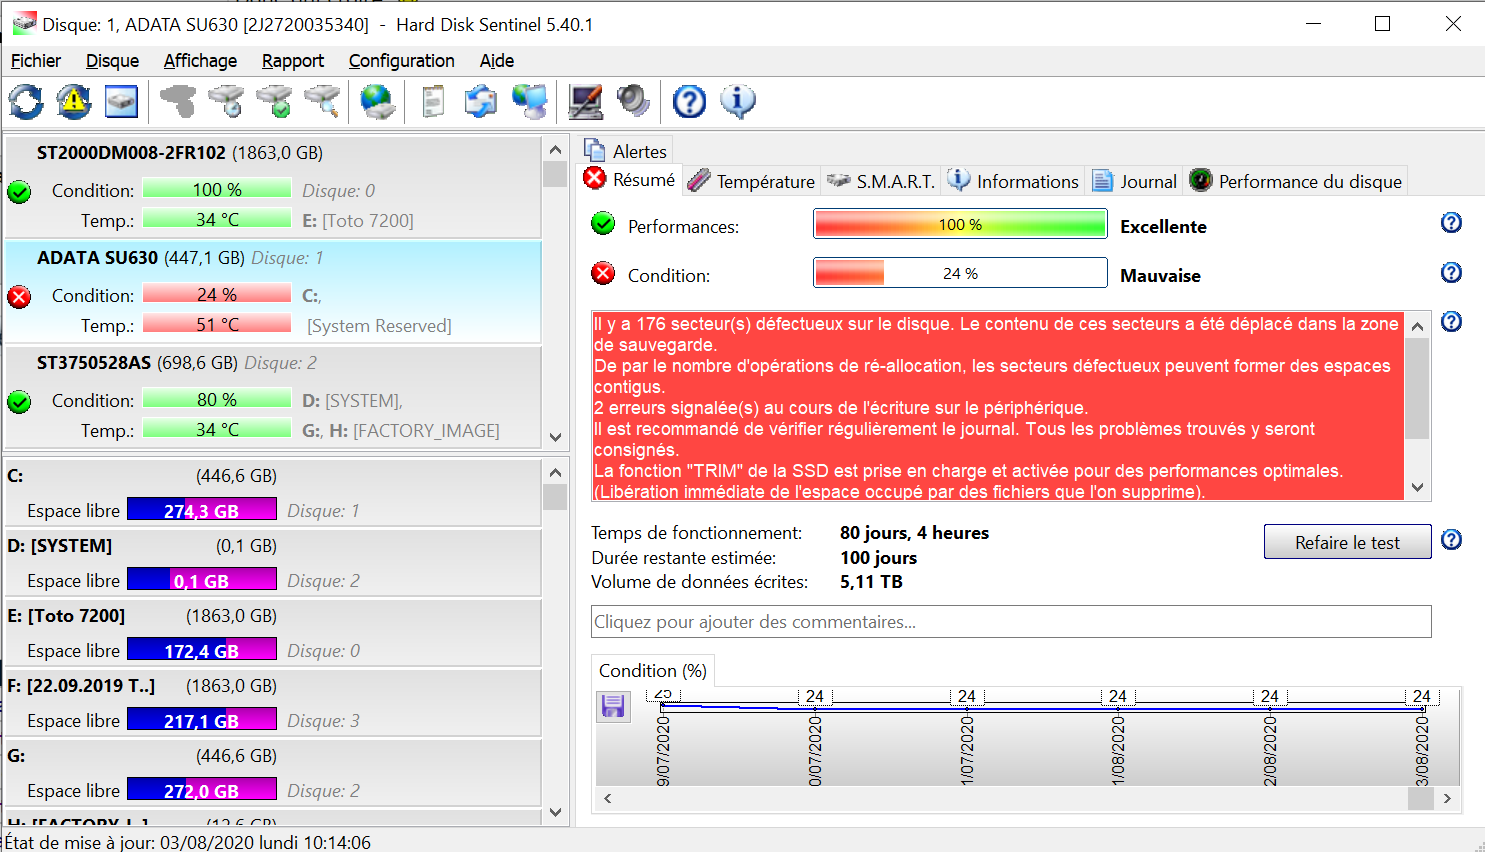Image resolution: width=1485 pixels, height=852 pixels.
Task: Click the help icon next to Refaire le test
Action: [1451, 540]
